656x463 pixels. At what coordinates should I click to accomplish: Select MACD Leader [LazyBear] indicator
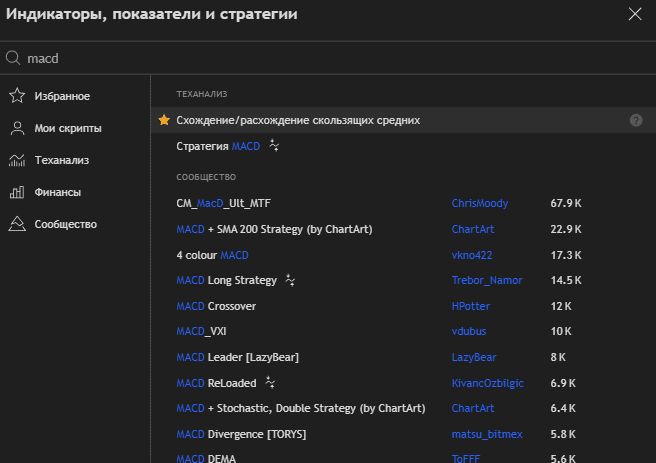coord(237,357)
